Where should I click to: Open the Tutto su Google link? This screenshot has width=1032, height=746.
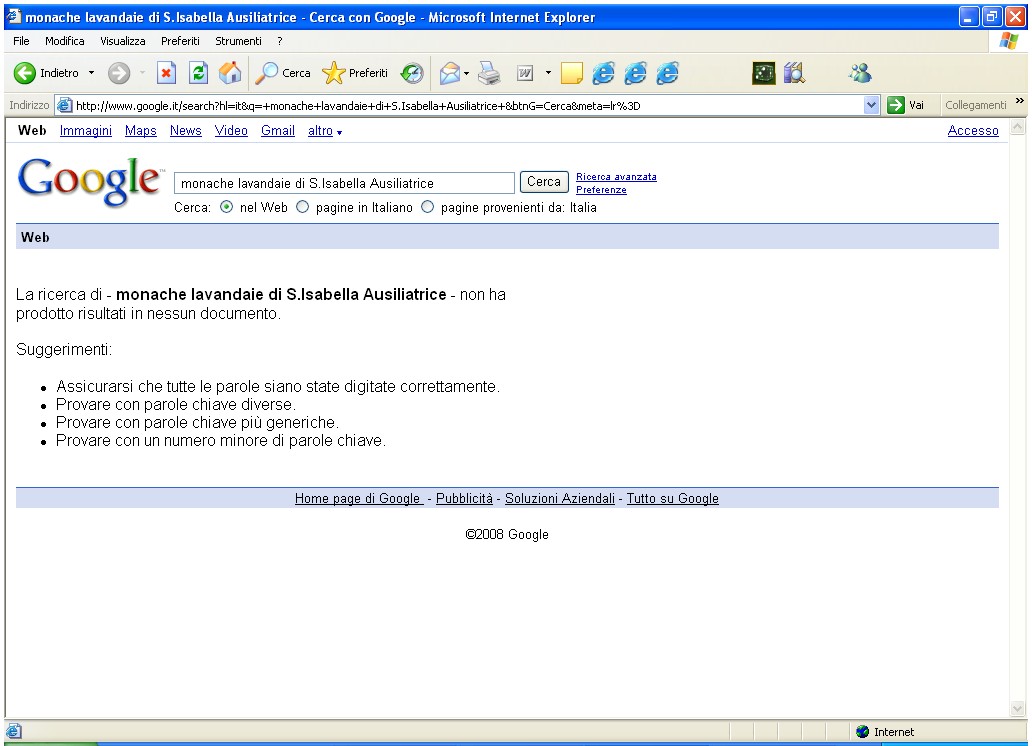tap(673, 498)
